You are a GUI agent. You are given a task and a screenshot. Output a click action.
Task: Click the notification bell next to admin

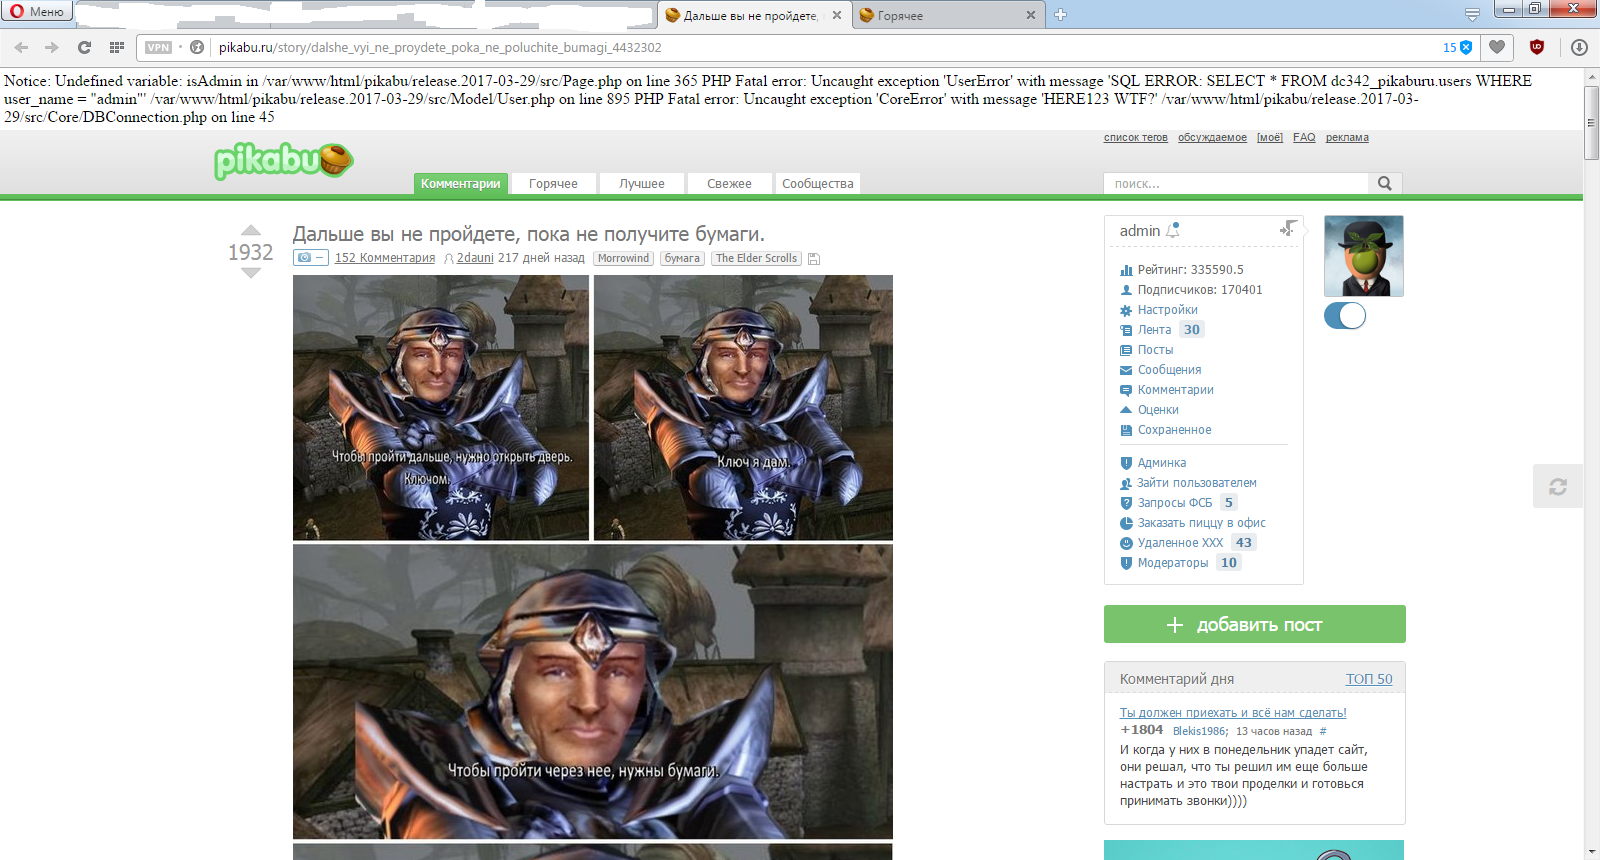coord(1173,230)
